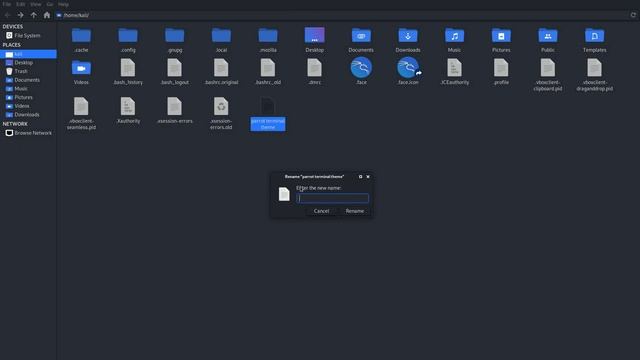The height and width of the screenshot is (360, 640).
Task: Go to parent folder with the up arrow
Action: click(33, 15)
